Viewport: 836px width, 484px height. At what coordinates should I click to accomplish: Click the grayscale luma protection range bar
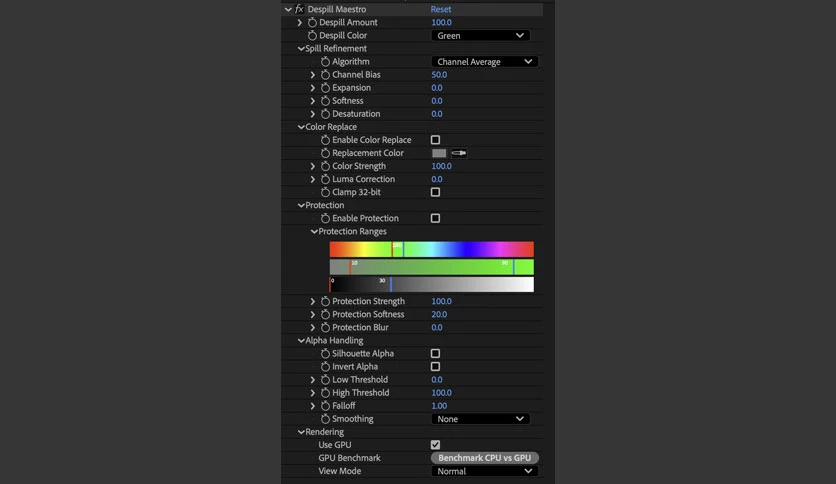(431, 284)
